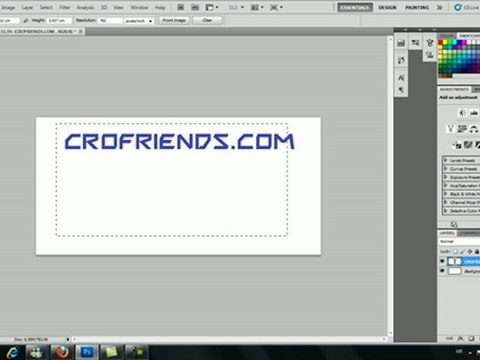The width and height of the screenshot is (480, 360).
Task: Open the Filter menu
Action: [x=65, y=7]
